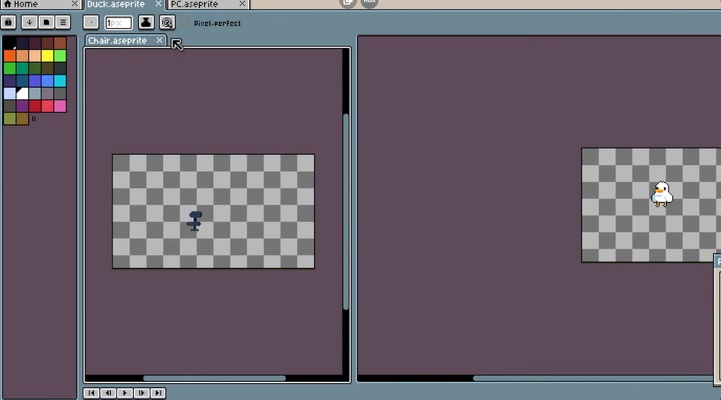This screenshot has height=400, width=721.
Task: Close the Chair.aseprite tab
Action: (x=159, y=40)
